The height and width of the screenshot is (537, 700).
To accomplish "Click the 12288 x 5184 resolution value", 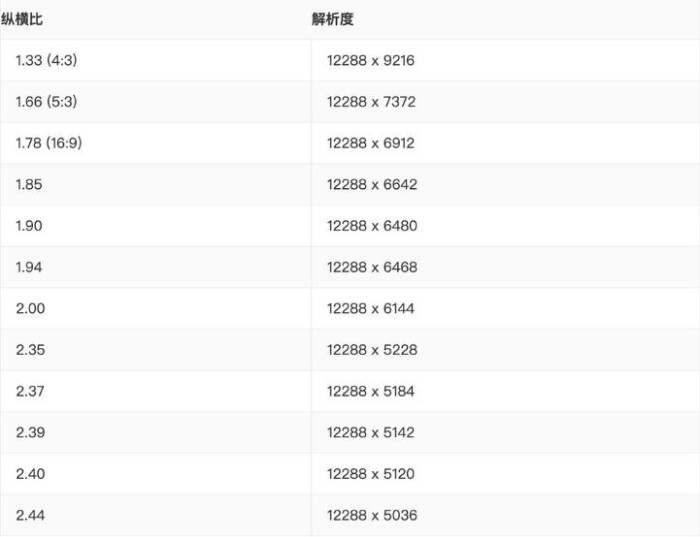I will click(x=371, y=391).
